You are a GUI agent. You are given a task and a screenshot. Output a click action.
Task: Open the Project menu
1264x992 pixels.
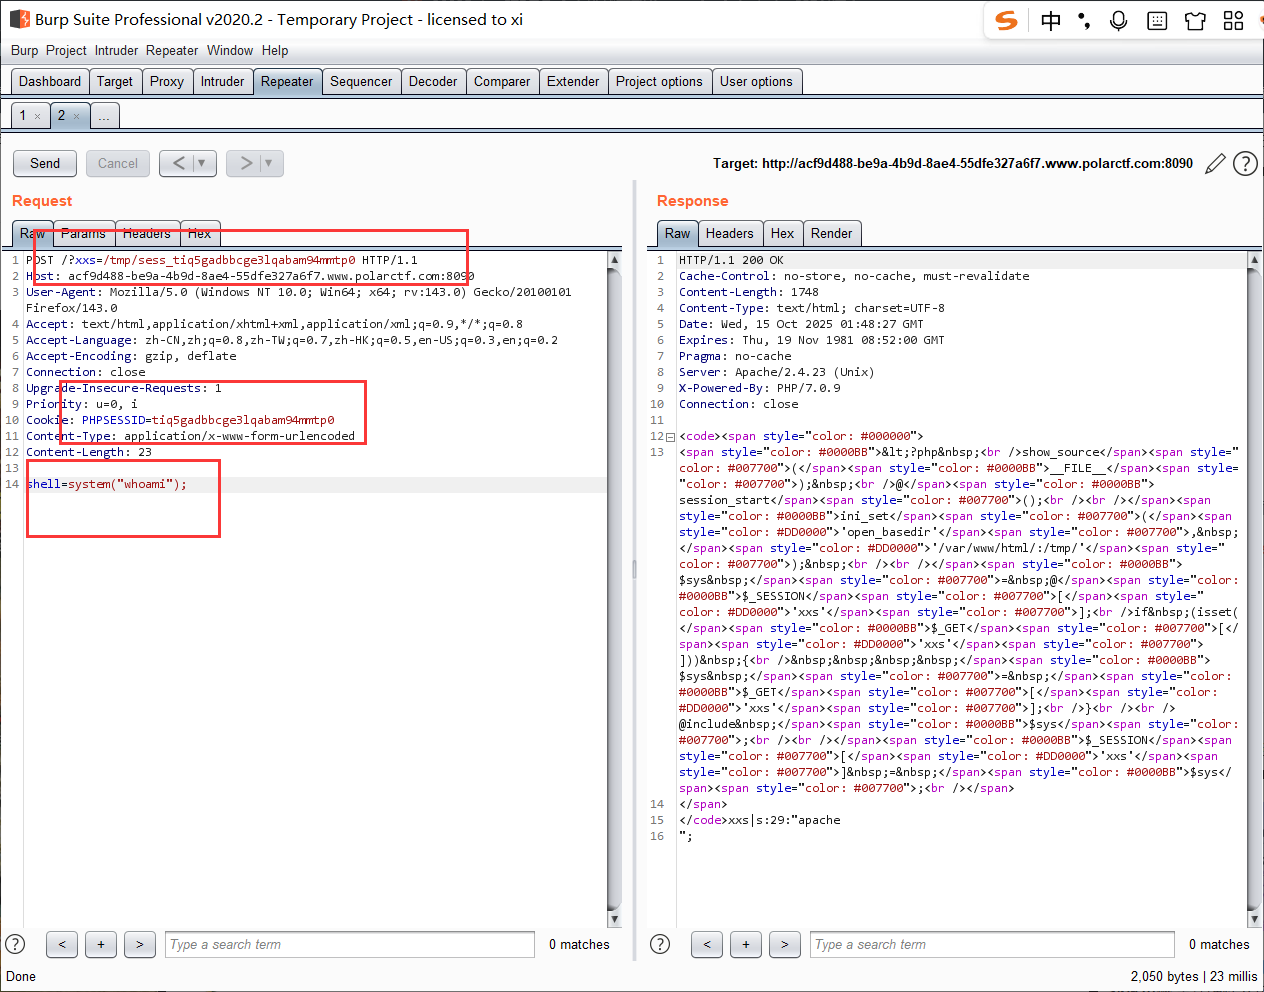pyautogui.click(x=66, y=50)
